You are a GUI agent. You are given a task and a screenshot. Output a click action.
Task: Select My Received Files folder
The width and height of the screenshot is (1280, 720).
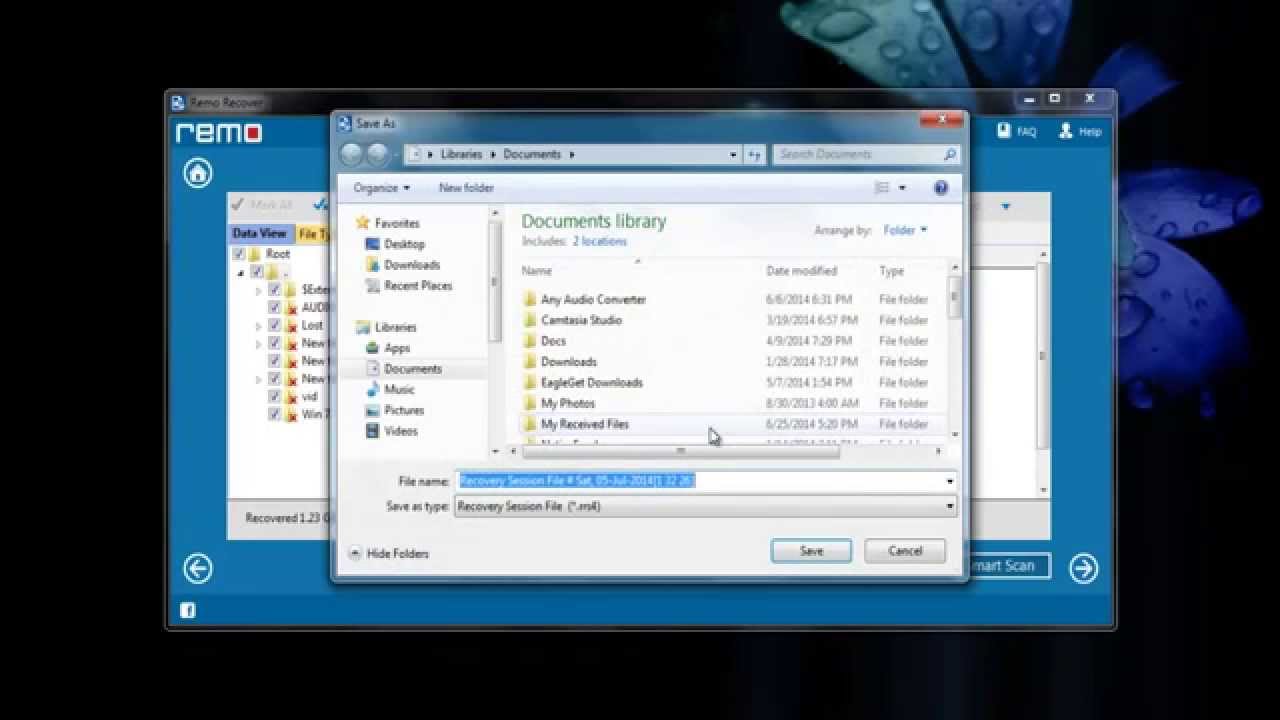click(x=575, y=424)
